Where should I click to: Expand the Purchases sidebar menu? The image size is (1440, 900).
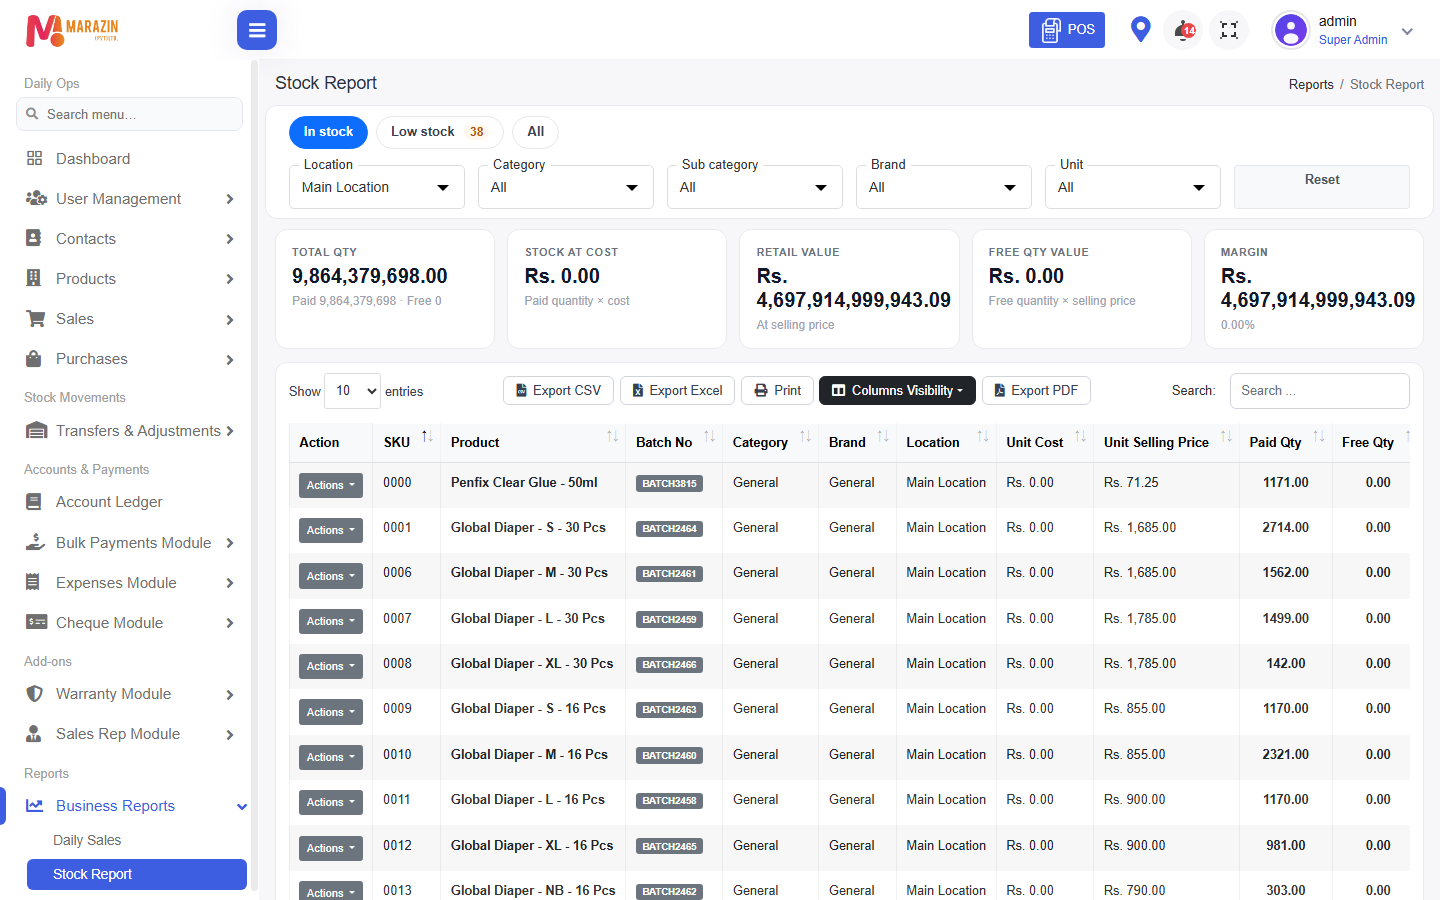pos(130,359)
